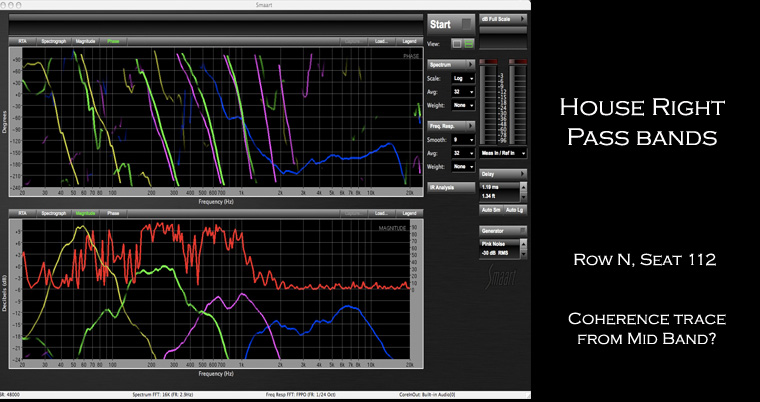Switch View to single-pane layout icon
Screen dimensions: 760x402
point(457,44)
